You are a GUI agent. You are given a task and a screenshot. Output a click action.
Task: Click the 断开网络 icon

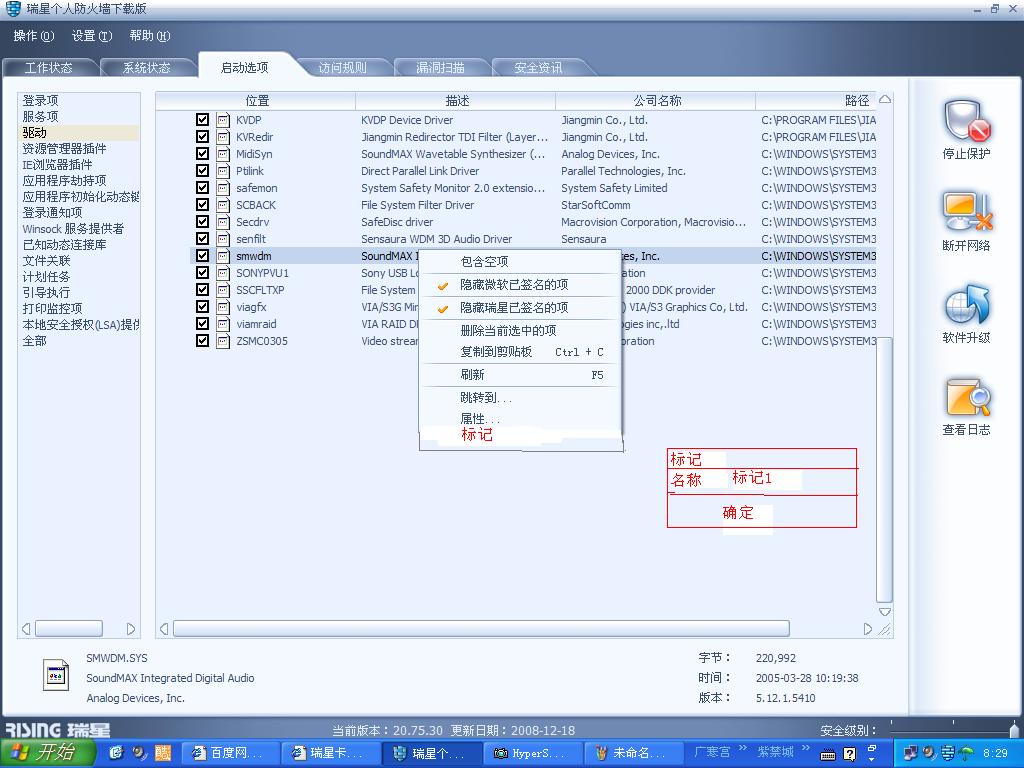click(966, 212)
